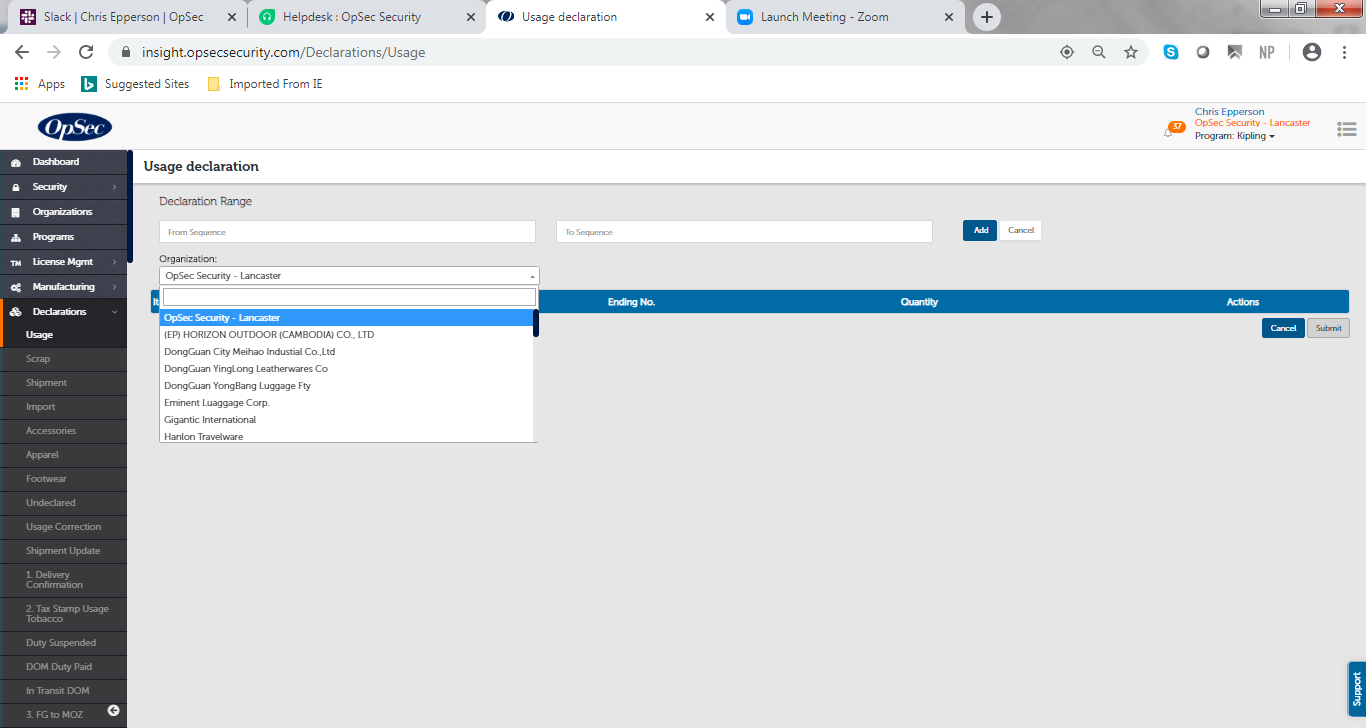Select OpSec Security - Lancaster option

point(346,318)
